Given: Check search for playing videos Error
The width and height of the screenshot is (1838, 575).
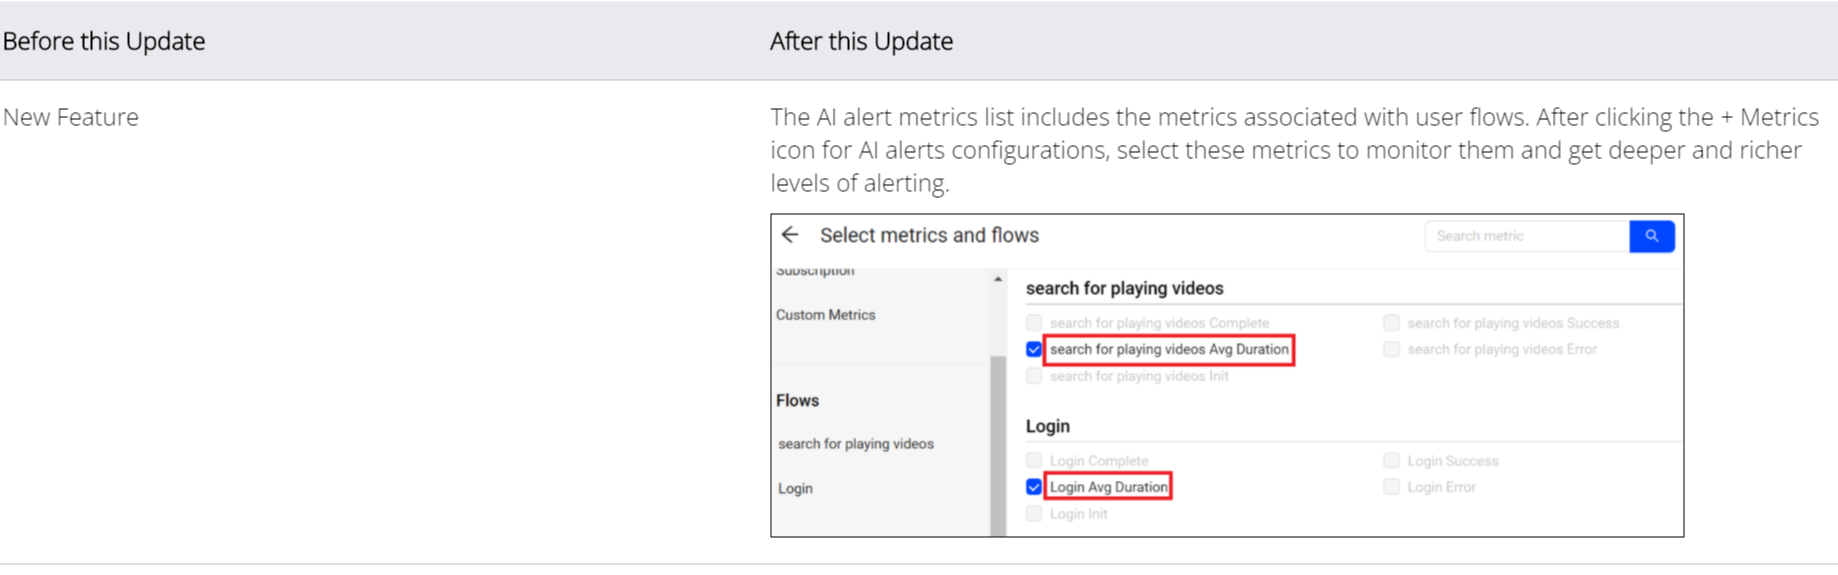Looking at the screenshot, I should point(1391,349).
